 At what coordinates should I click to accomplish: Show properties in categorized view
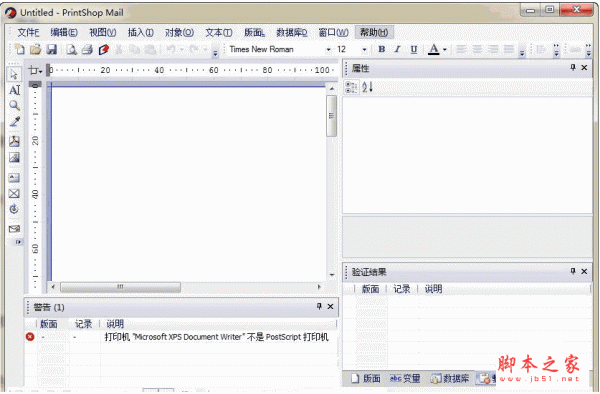[x=351, y=87]
